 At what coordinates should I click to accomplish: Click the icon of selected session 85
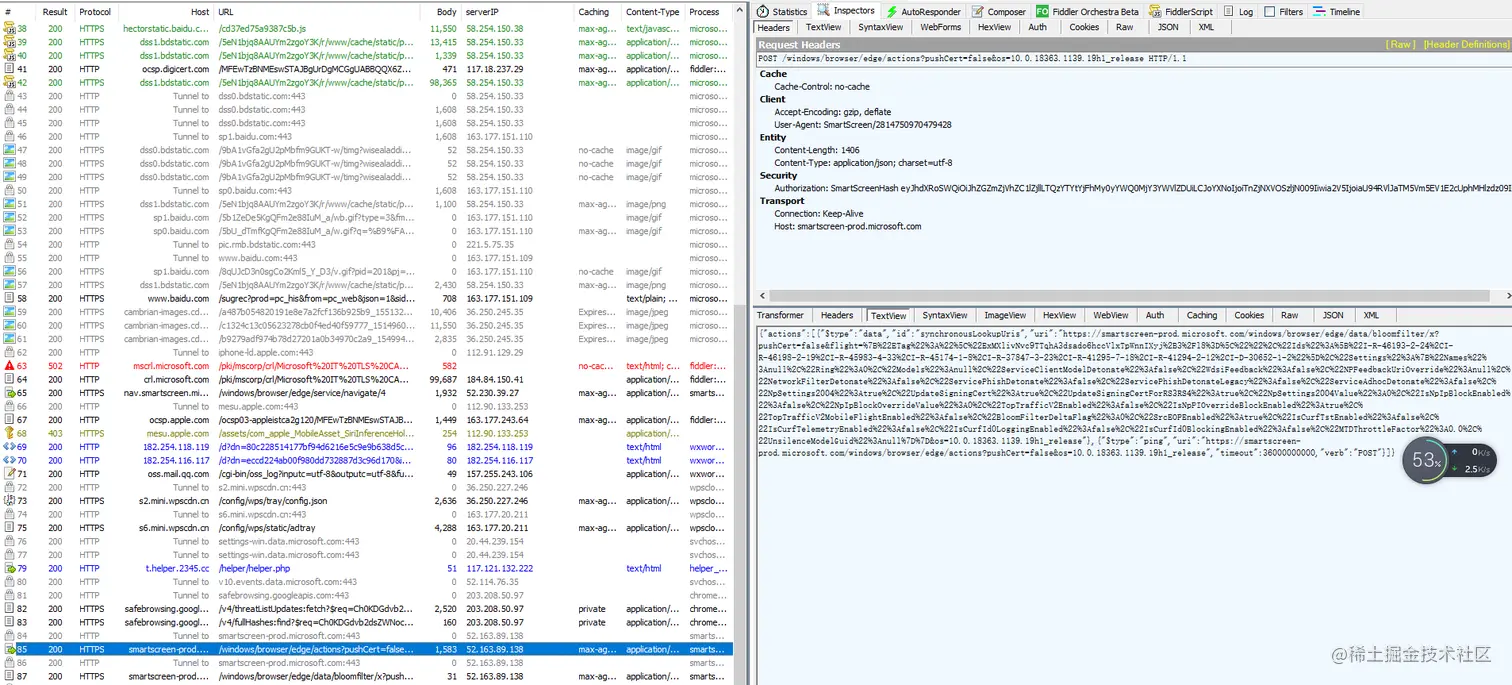click(9, 649)
